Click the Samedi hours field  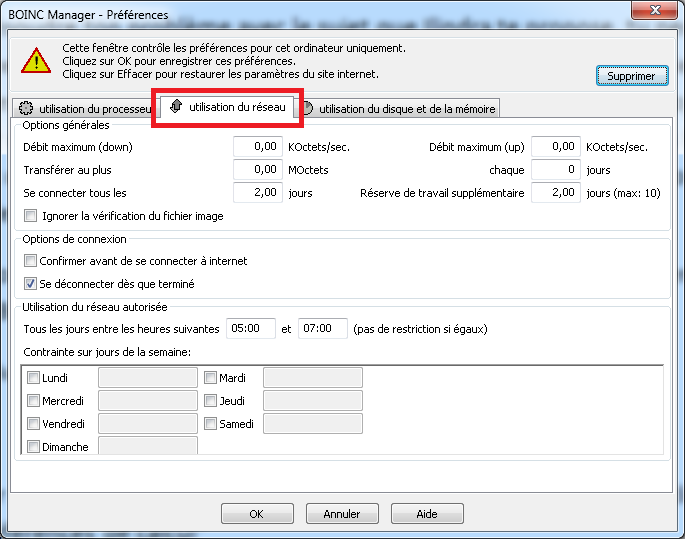point(313,424)
